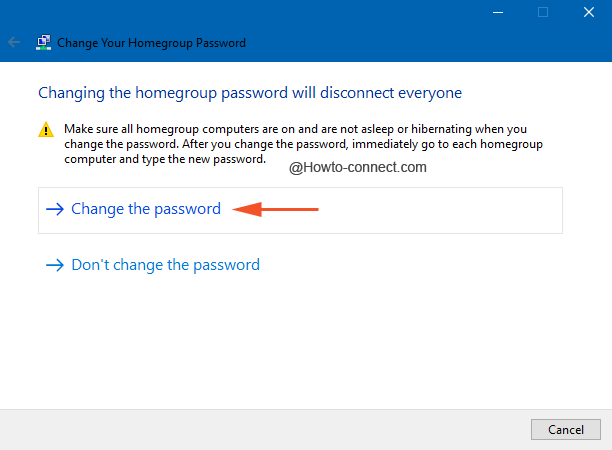Viewport: 612px width, 450px height.
Task: Click the blue arrow beside Change the password
Action: point(55,209)
